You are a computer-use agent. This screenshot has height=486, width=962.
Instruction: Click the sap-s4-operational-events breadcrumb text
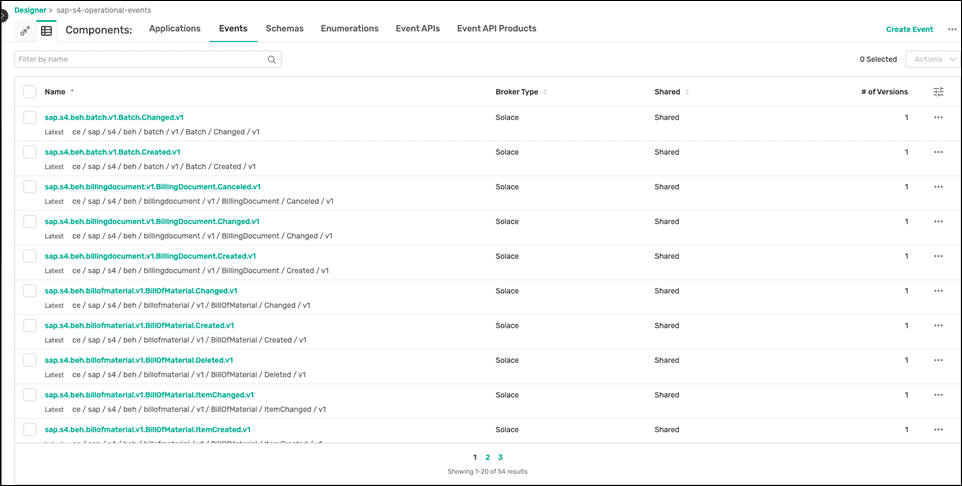pos(104,10)
